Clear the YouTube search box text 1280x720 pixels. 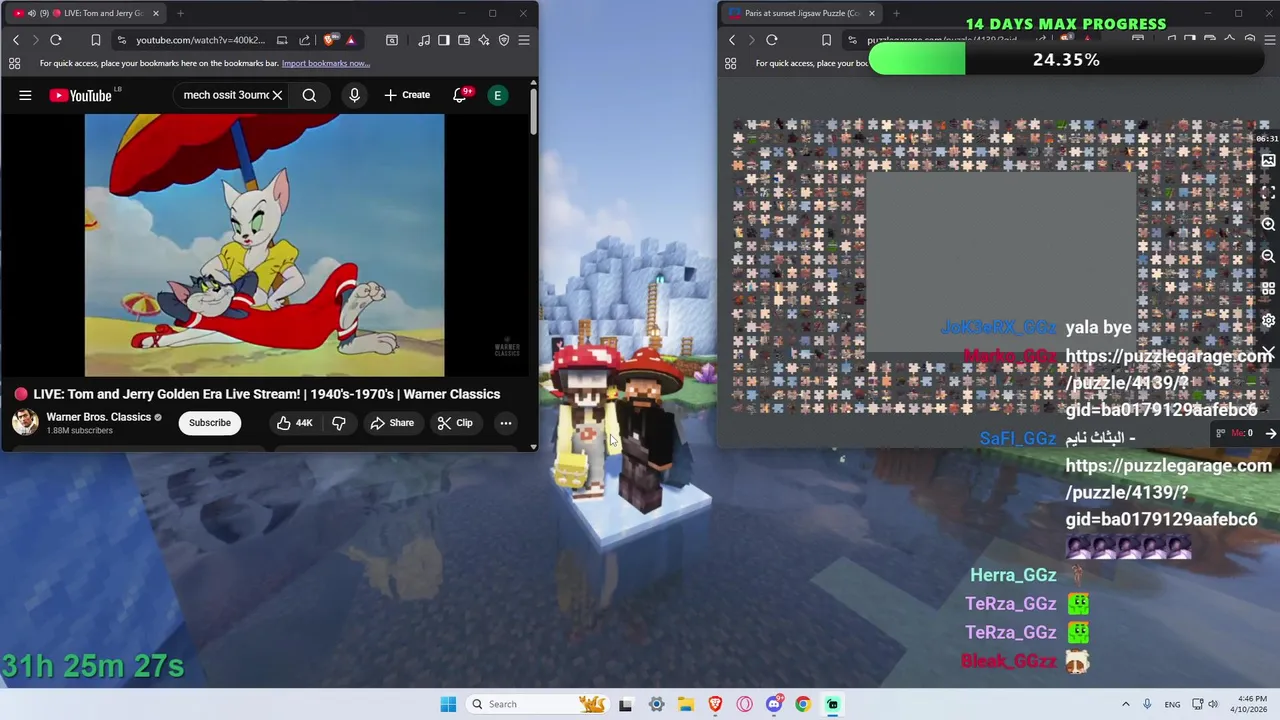(277, 95)
